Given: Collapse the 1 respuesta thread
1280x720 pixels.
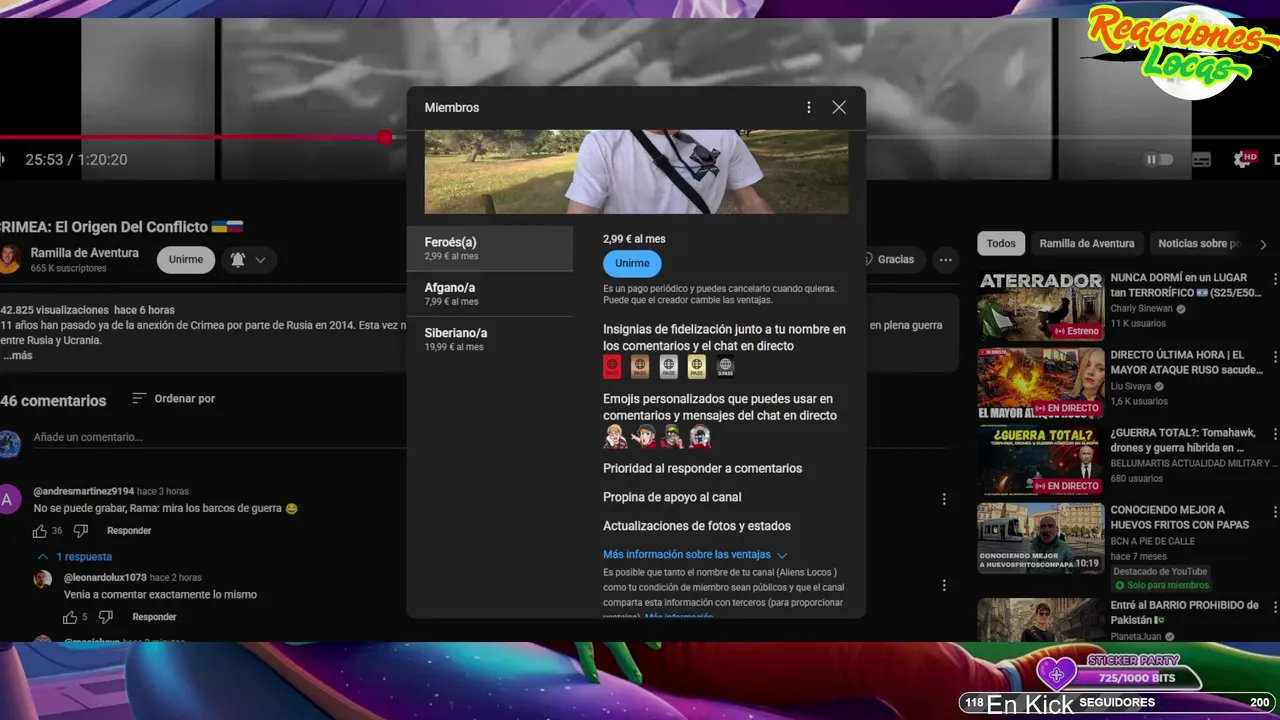Looking at the screenshot, I should click(74, 556).
